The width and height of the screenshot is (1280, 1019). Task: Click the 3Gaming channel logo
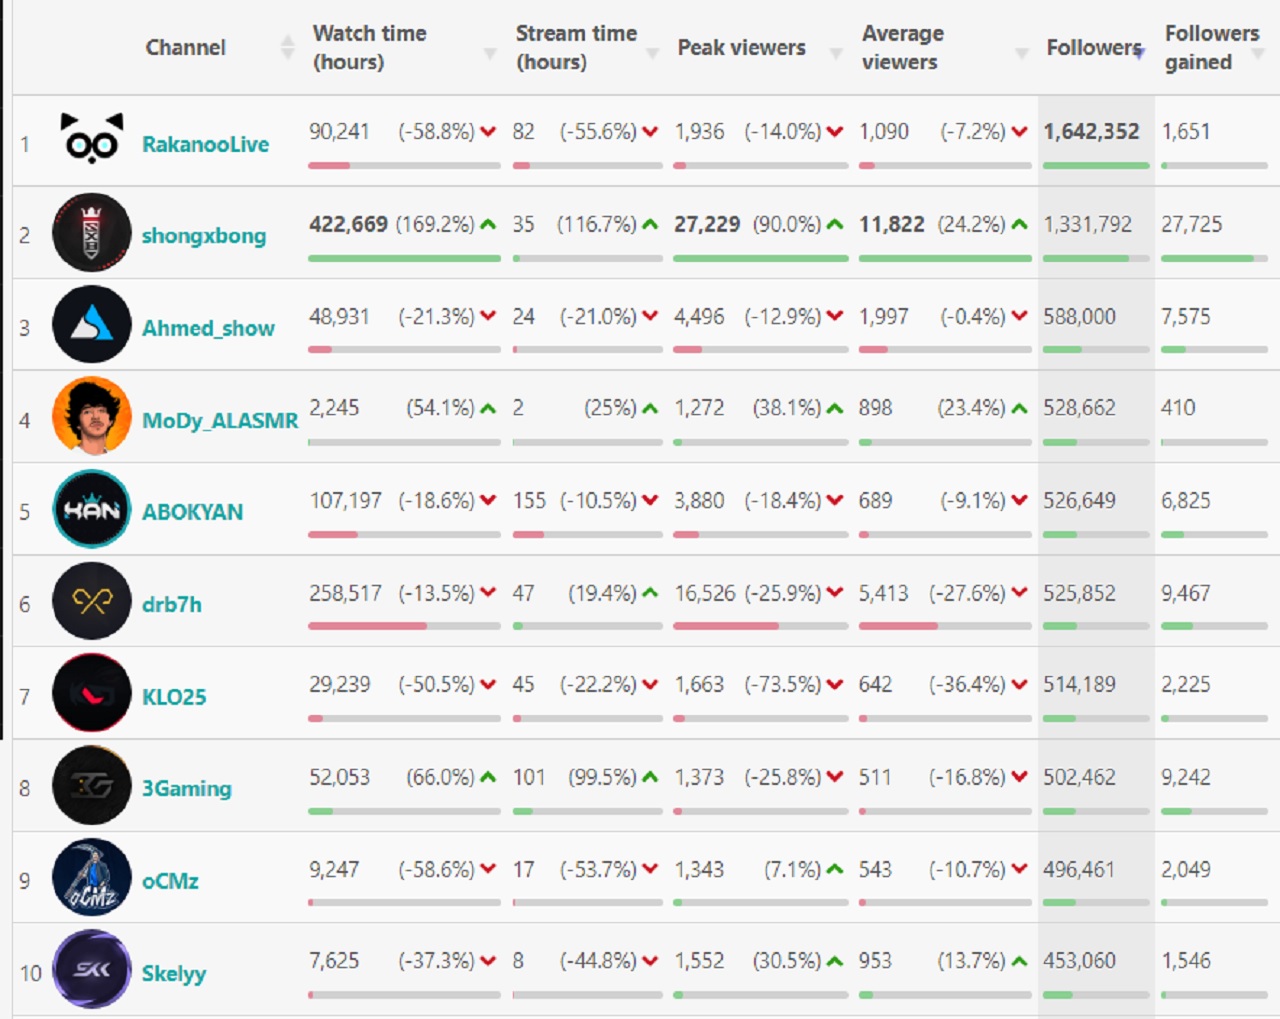point(92,785)
